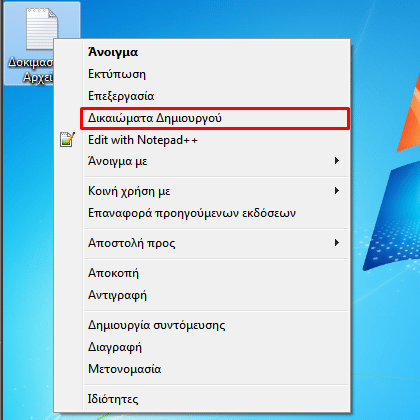Click Κοινή χρήση με menu item
This screenshot has height=420, width=420.
click(129, 191)
